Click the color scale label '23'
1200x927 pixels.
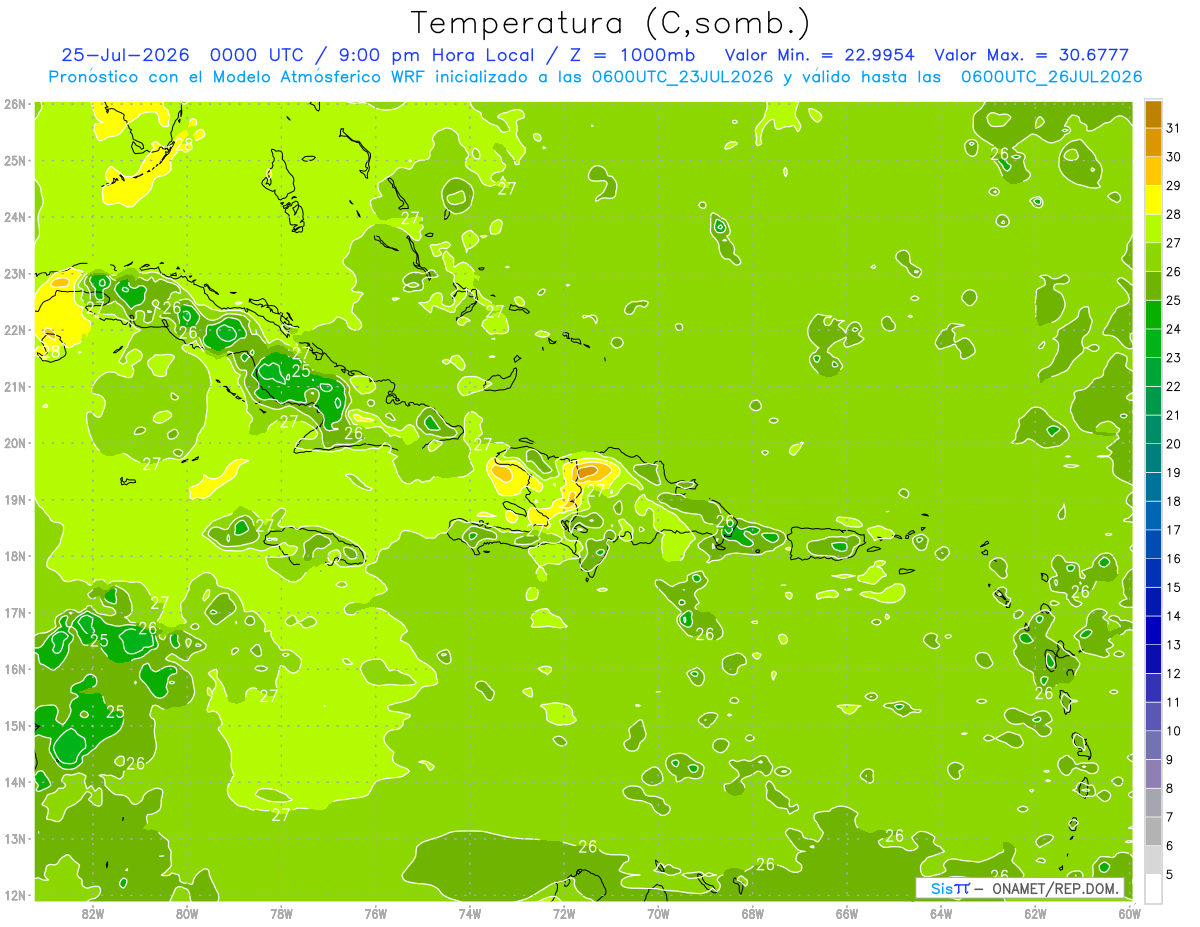[x=1174, y=358]
